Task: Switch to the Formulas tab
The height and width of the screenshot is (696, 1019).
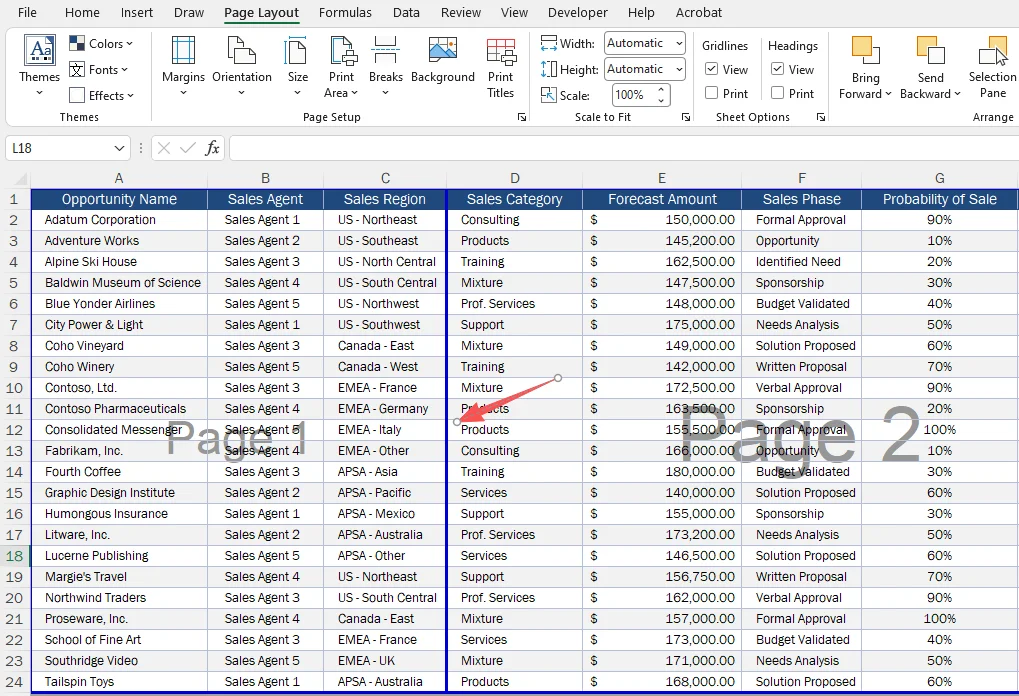Action: (x=345, y=12)
